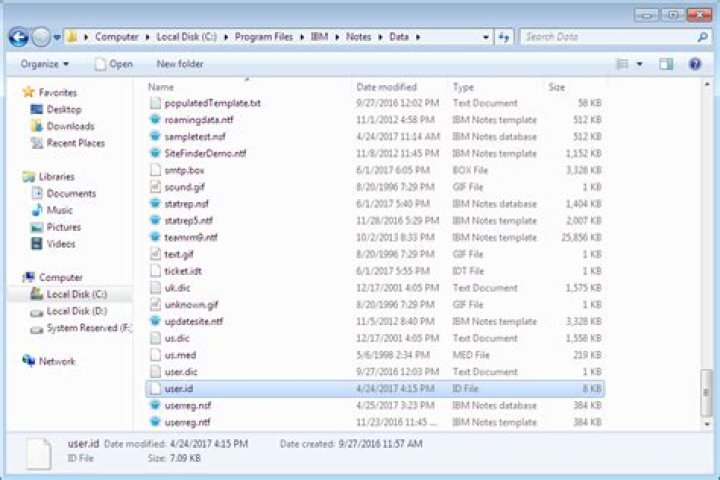
Task: Click the help question mark icon
Action: click(x=694, y=64)
